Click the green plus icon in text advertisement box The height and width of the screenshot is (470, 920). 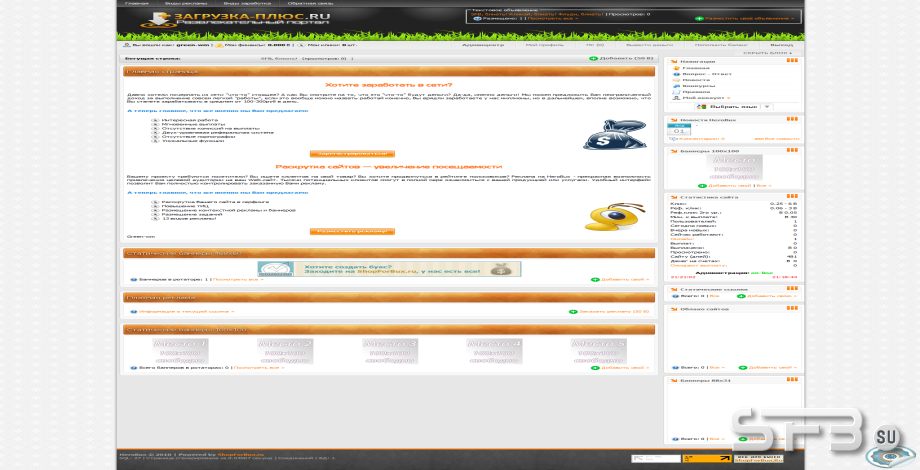[x=699, y=18]
